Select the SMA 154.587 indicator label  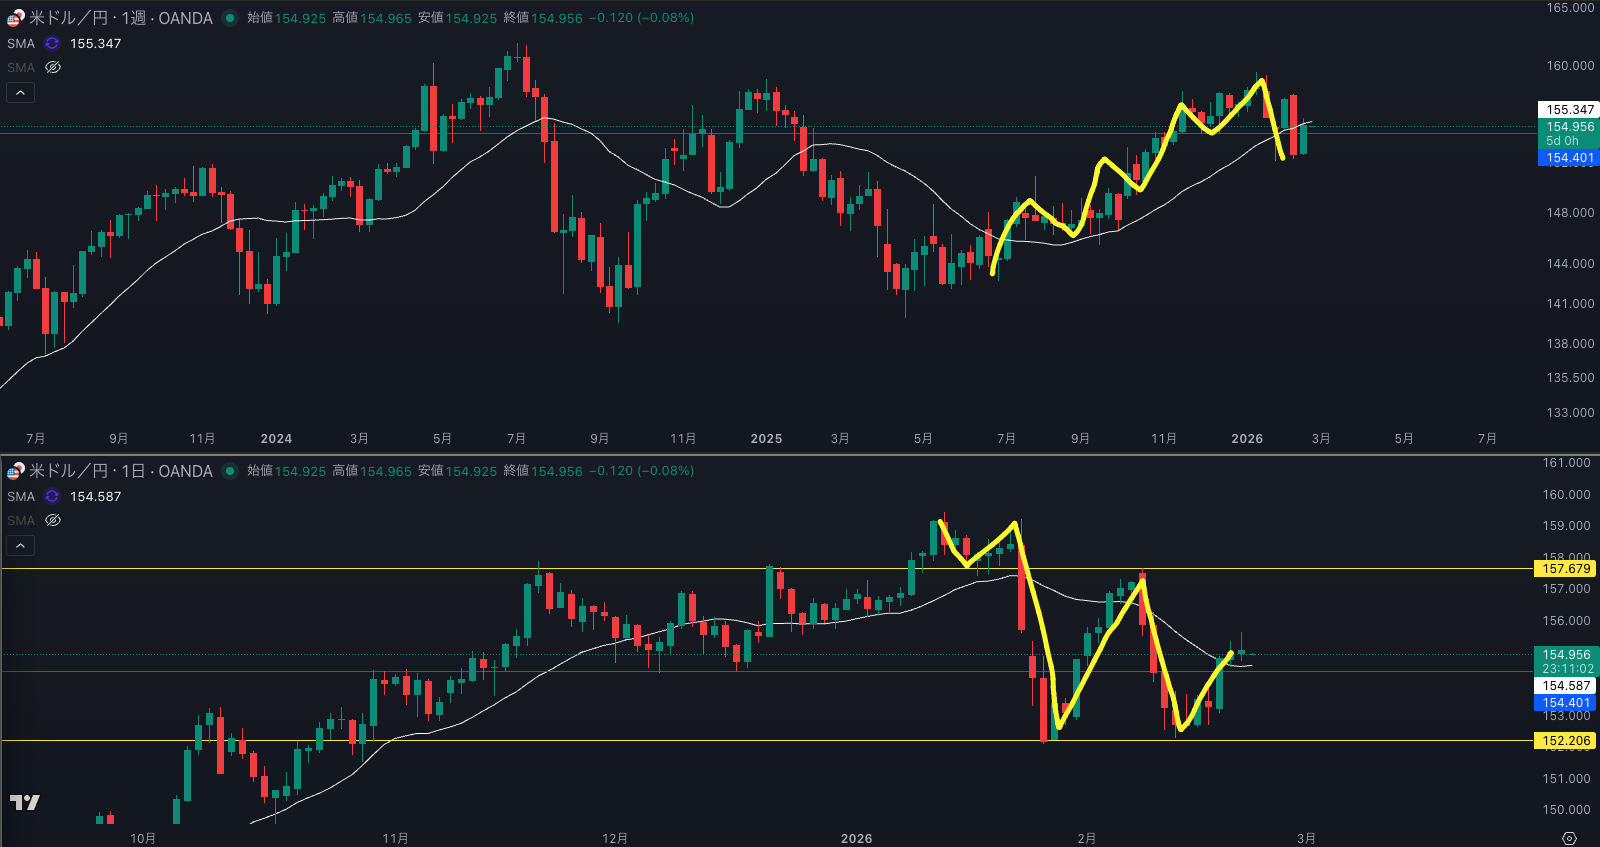[x=21, y=497]
